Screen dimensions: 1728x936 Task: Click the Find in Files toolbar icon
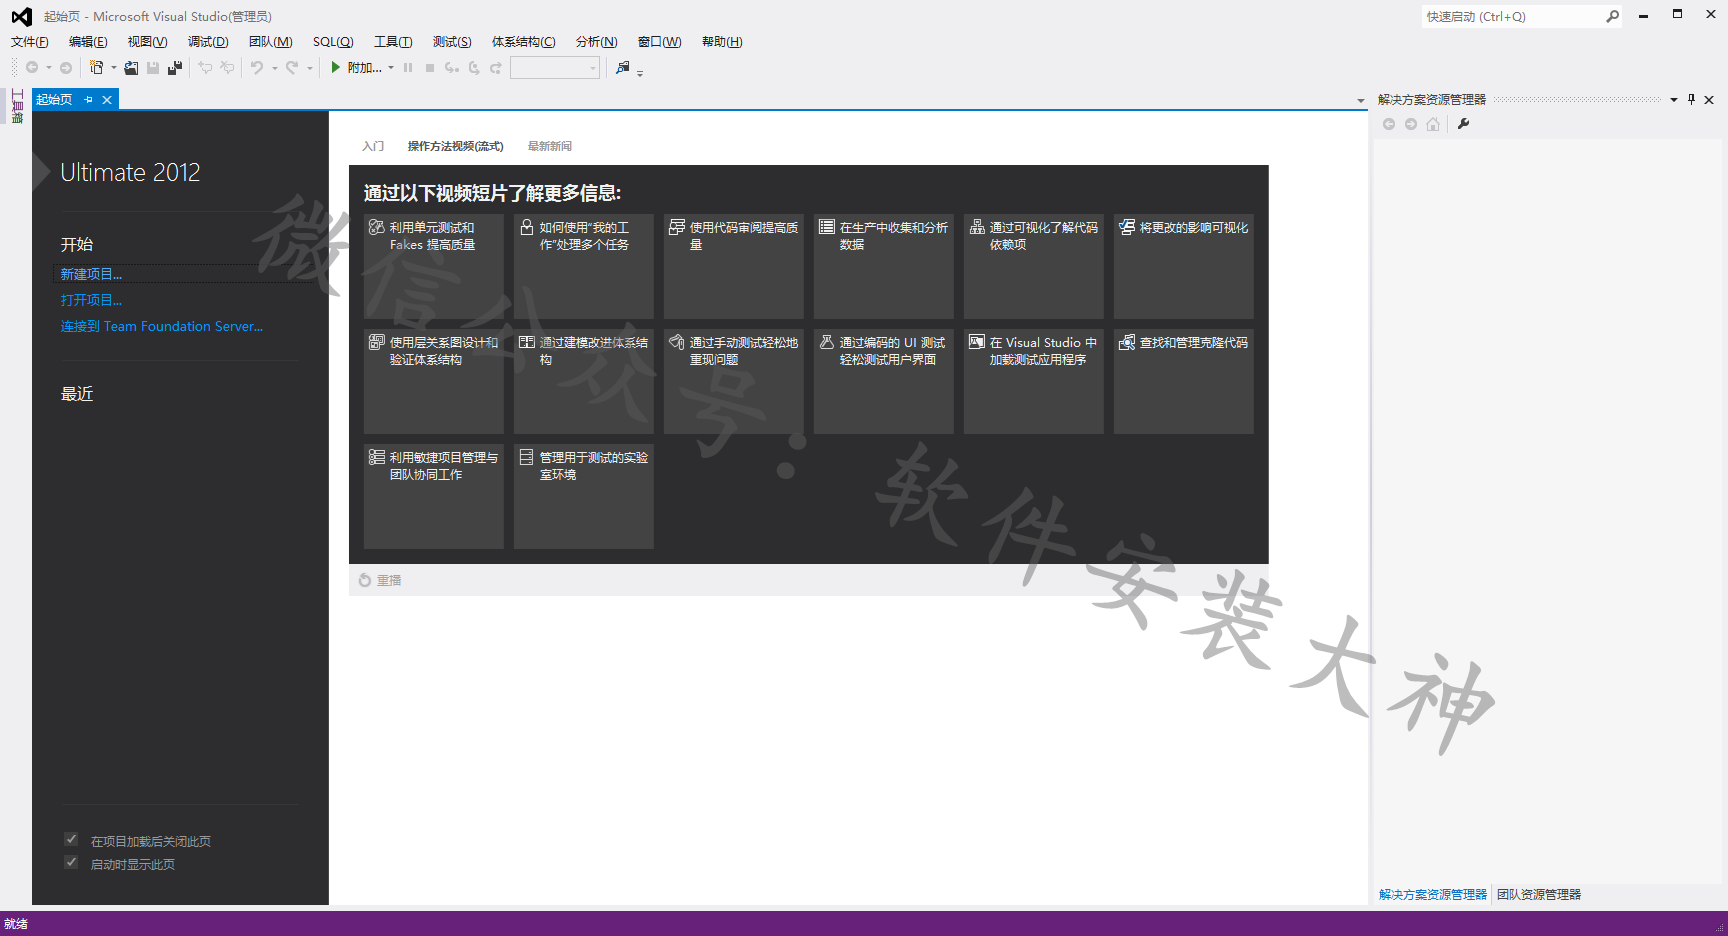[623, 68]
